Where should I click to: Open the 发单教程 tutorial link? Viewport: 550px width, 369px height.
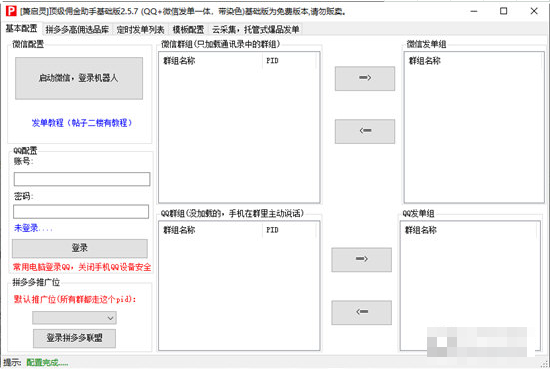point(82,123)
